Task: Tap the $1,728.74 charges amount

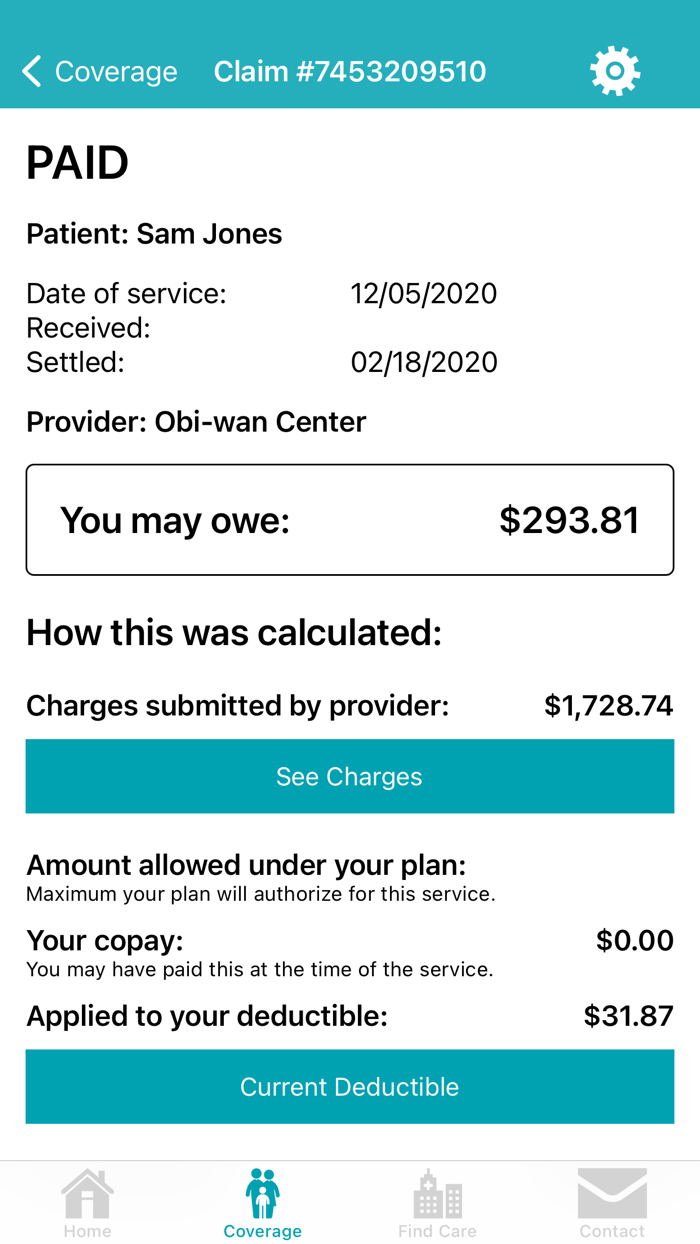Action: click(608, 706)
